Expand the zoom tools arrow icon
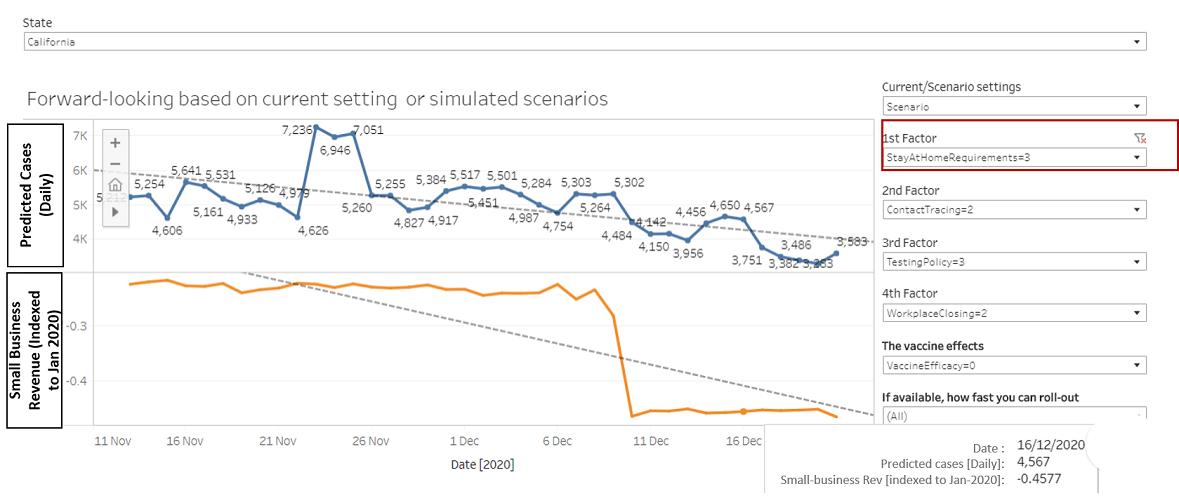Viewport: 1179px width, 496px height. tap(115, 212)
